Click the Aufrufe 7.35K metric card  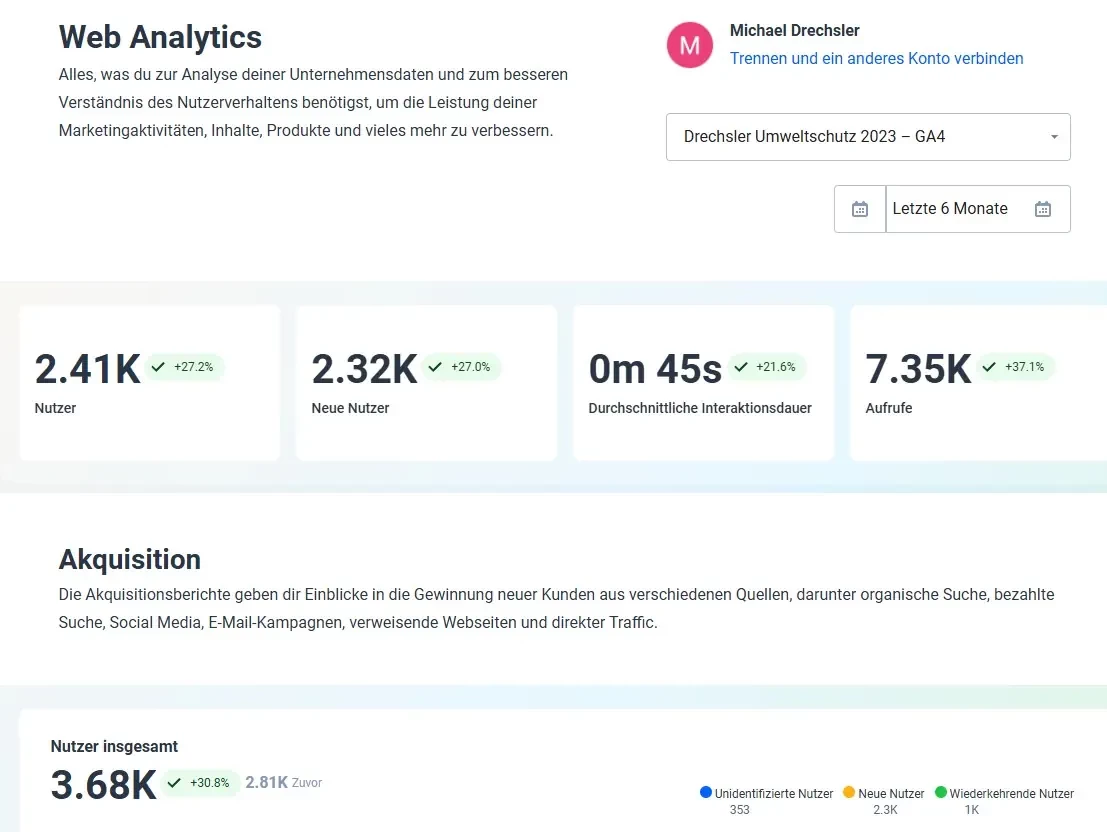click(x=978, y=383)
